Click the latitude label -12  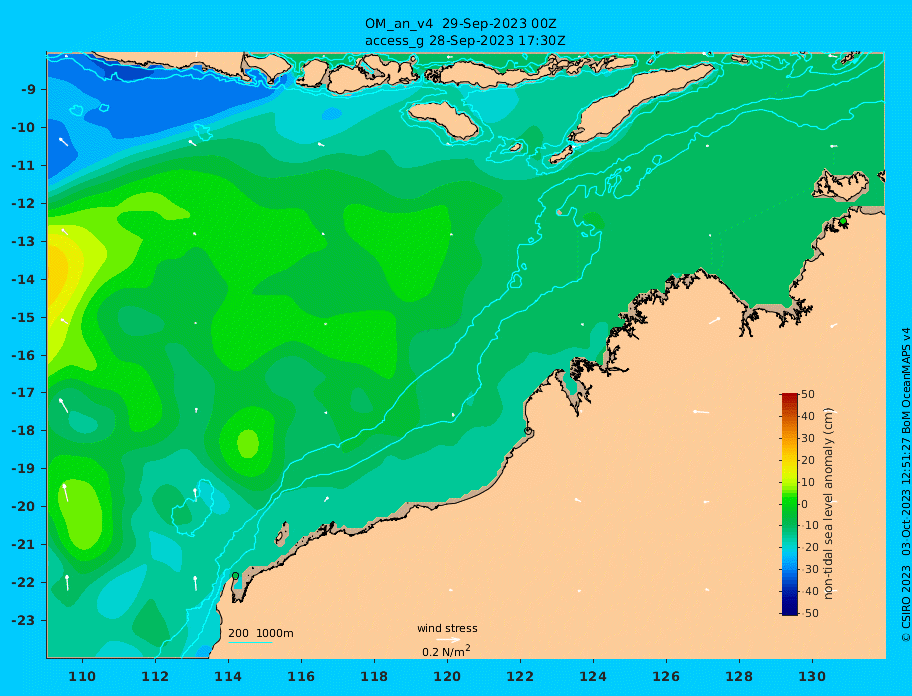[x=23, y=204]
